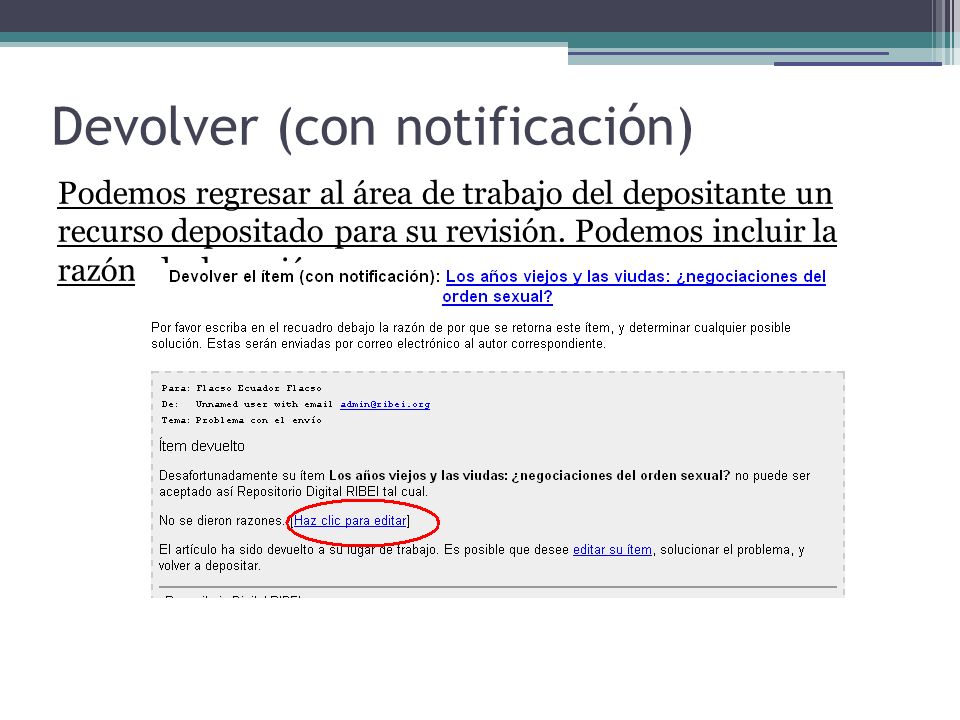Click the 'Desafortunadamente su ítem' sentence
960x720 pixels.
click(484, 483)
